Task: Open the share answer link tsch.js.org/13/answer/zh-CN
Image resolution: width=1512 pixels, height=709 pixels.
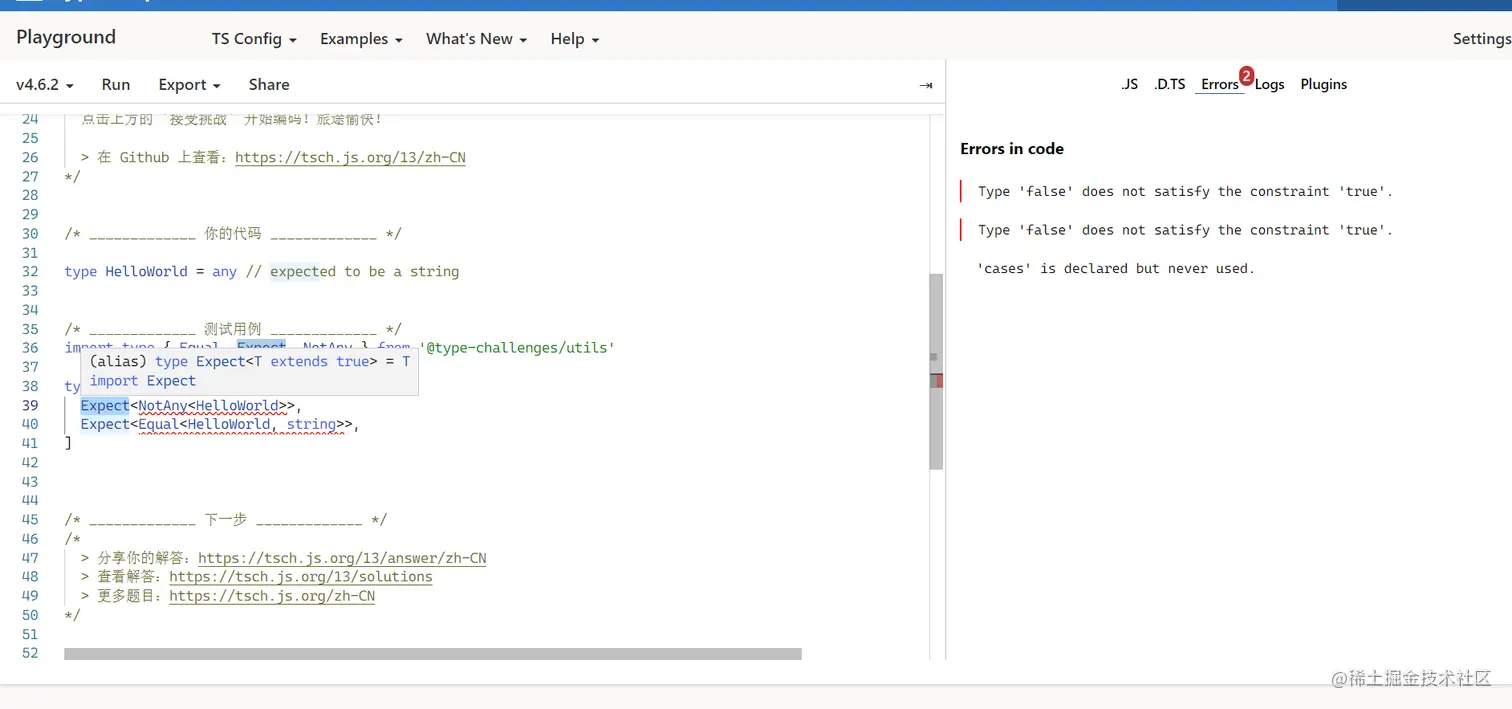Action: click(342, 558)
